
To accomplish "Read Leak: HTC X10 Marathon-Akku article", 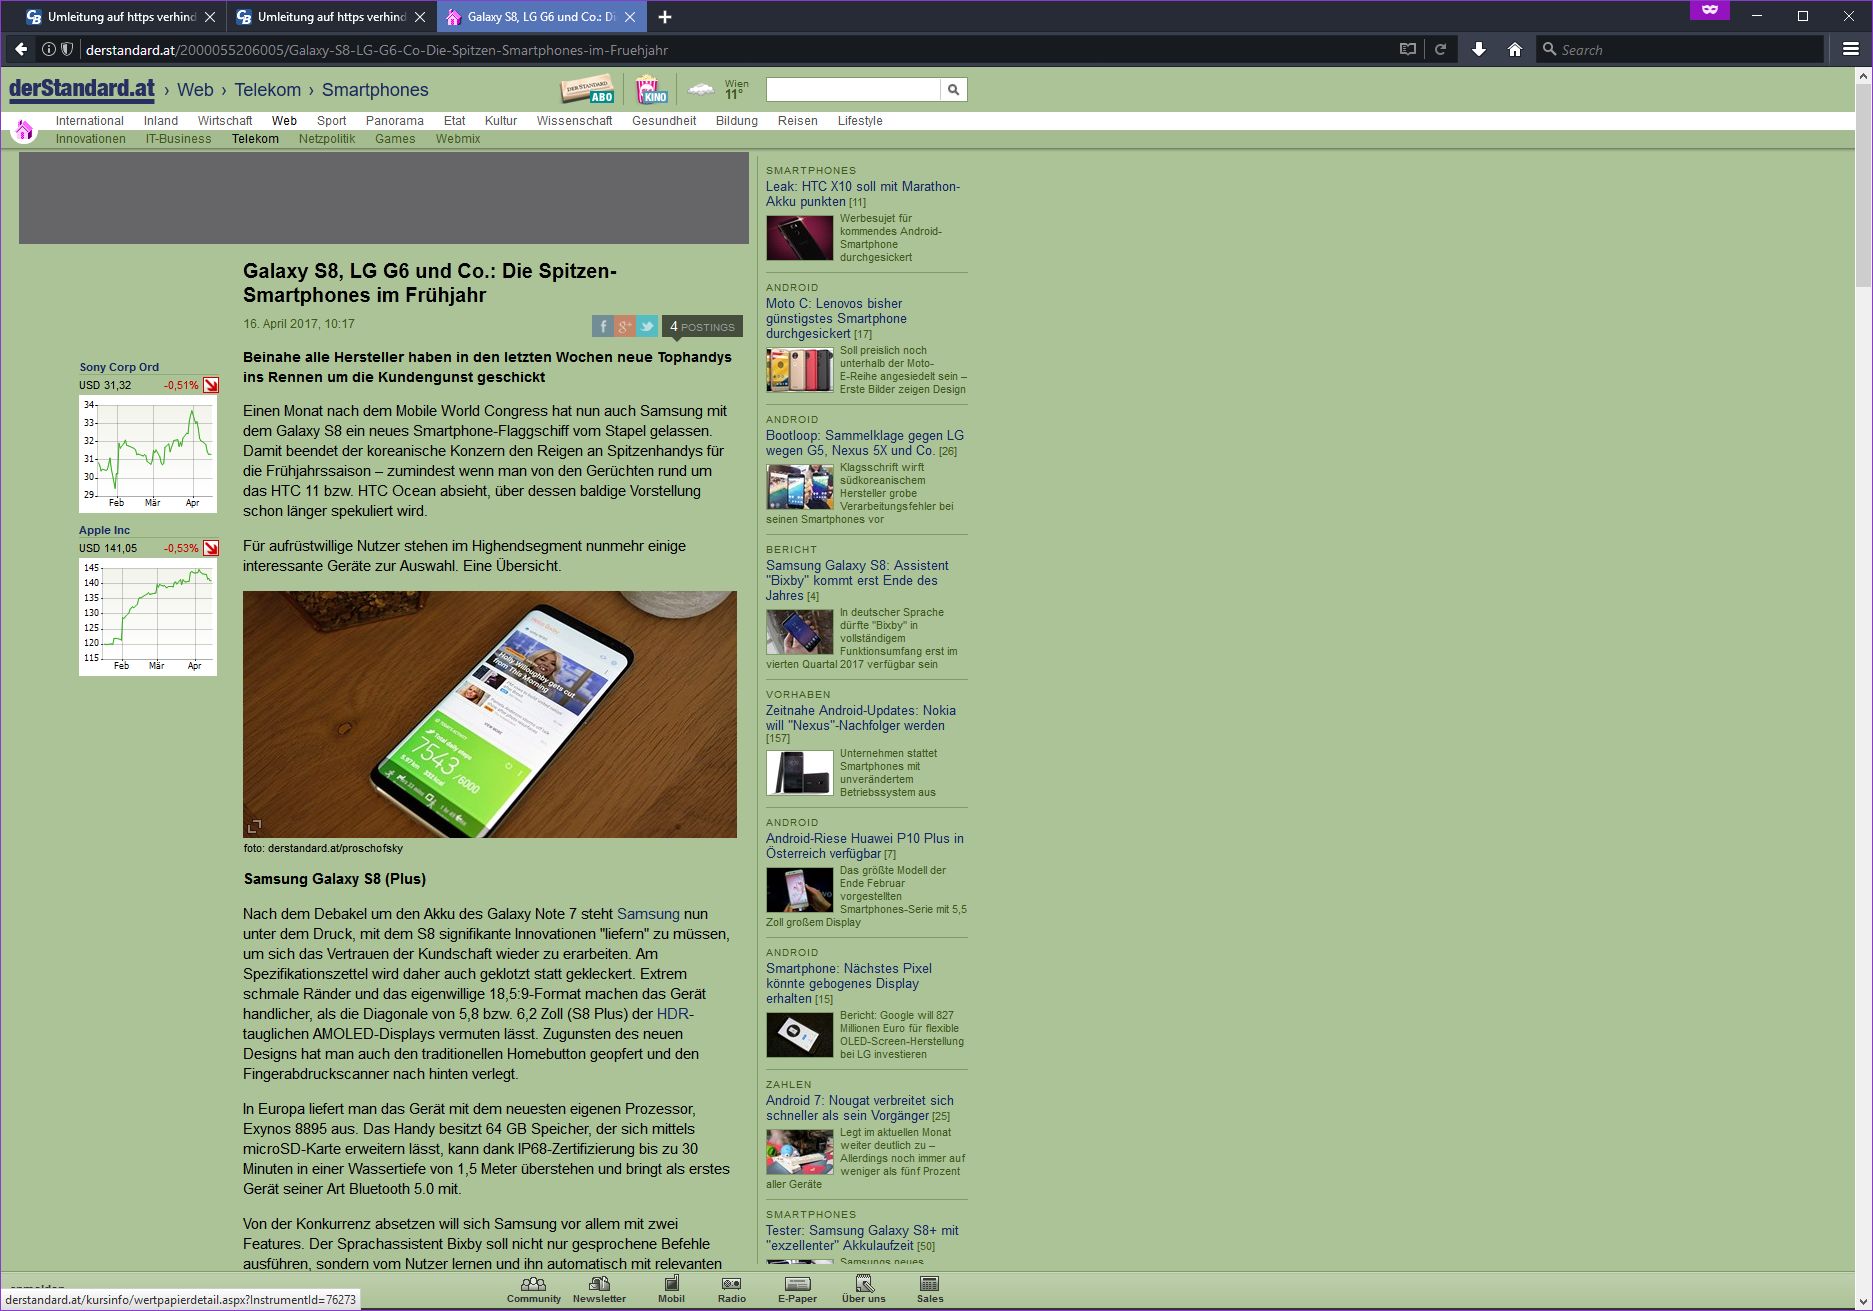I will click(863, 194).
